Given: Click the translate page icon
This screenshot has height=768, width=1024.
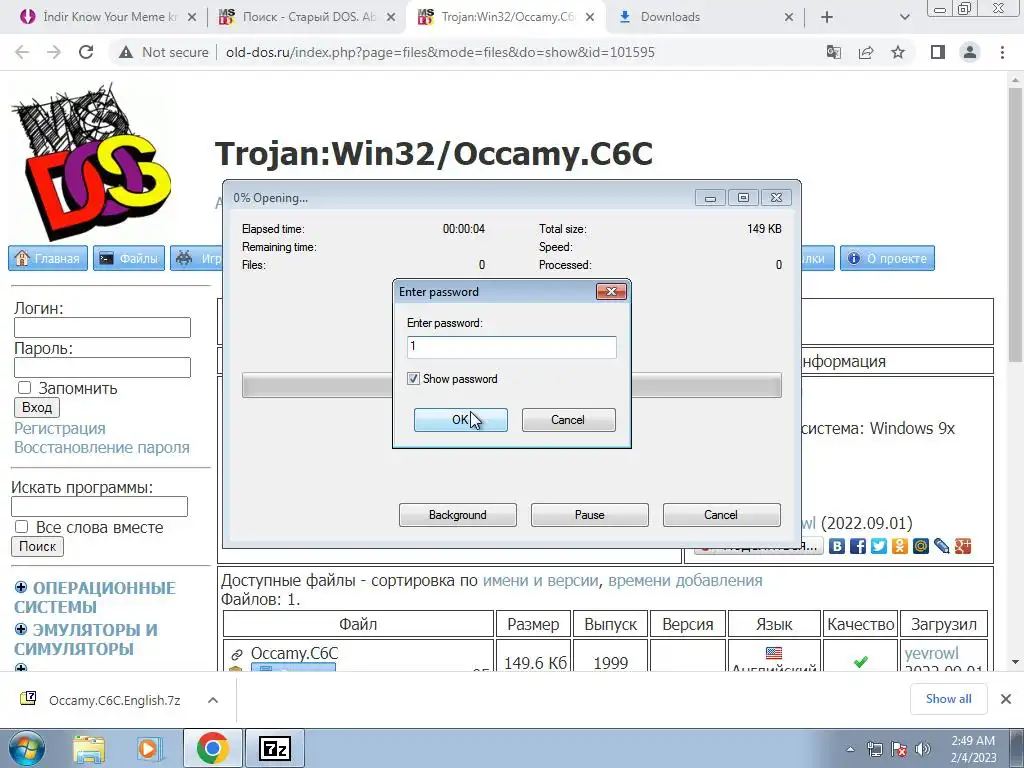Looking at the screenshot, I should (833, 52).
